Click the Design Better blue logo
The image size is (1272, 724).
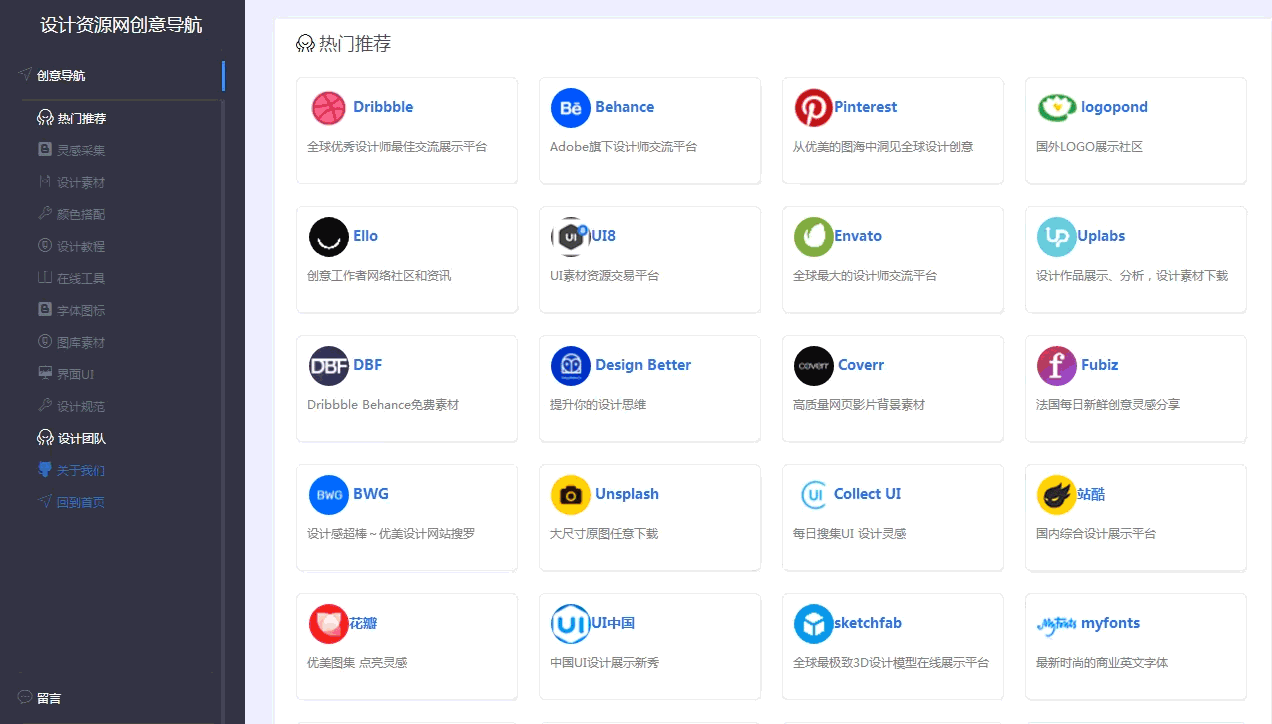(571, 366)
